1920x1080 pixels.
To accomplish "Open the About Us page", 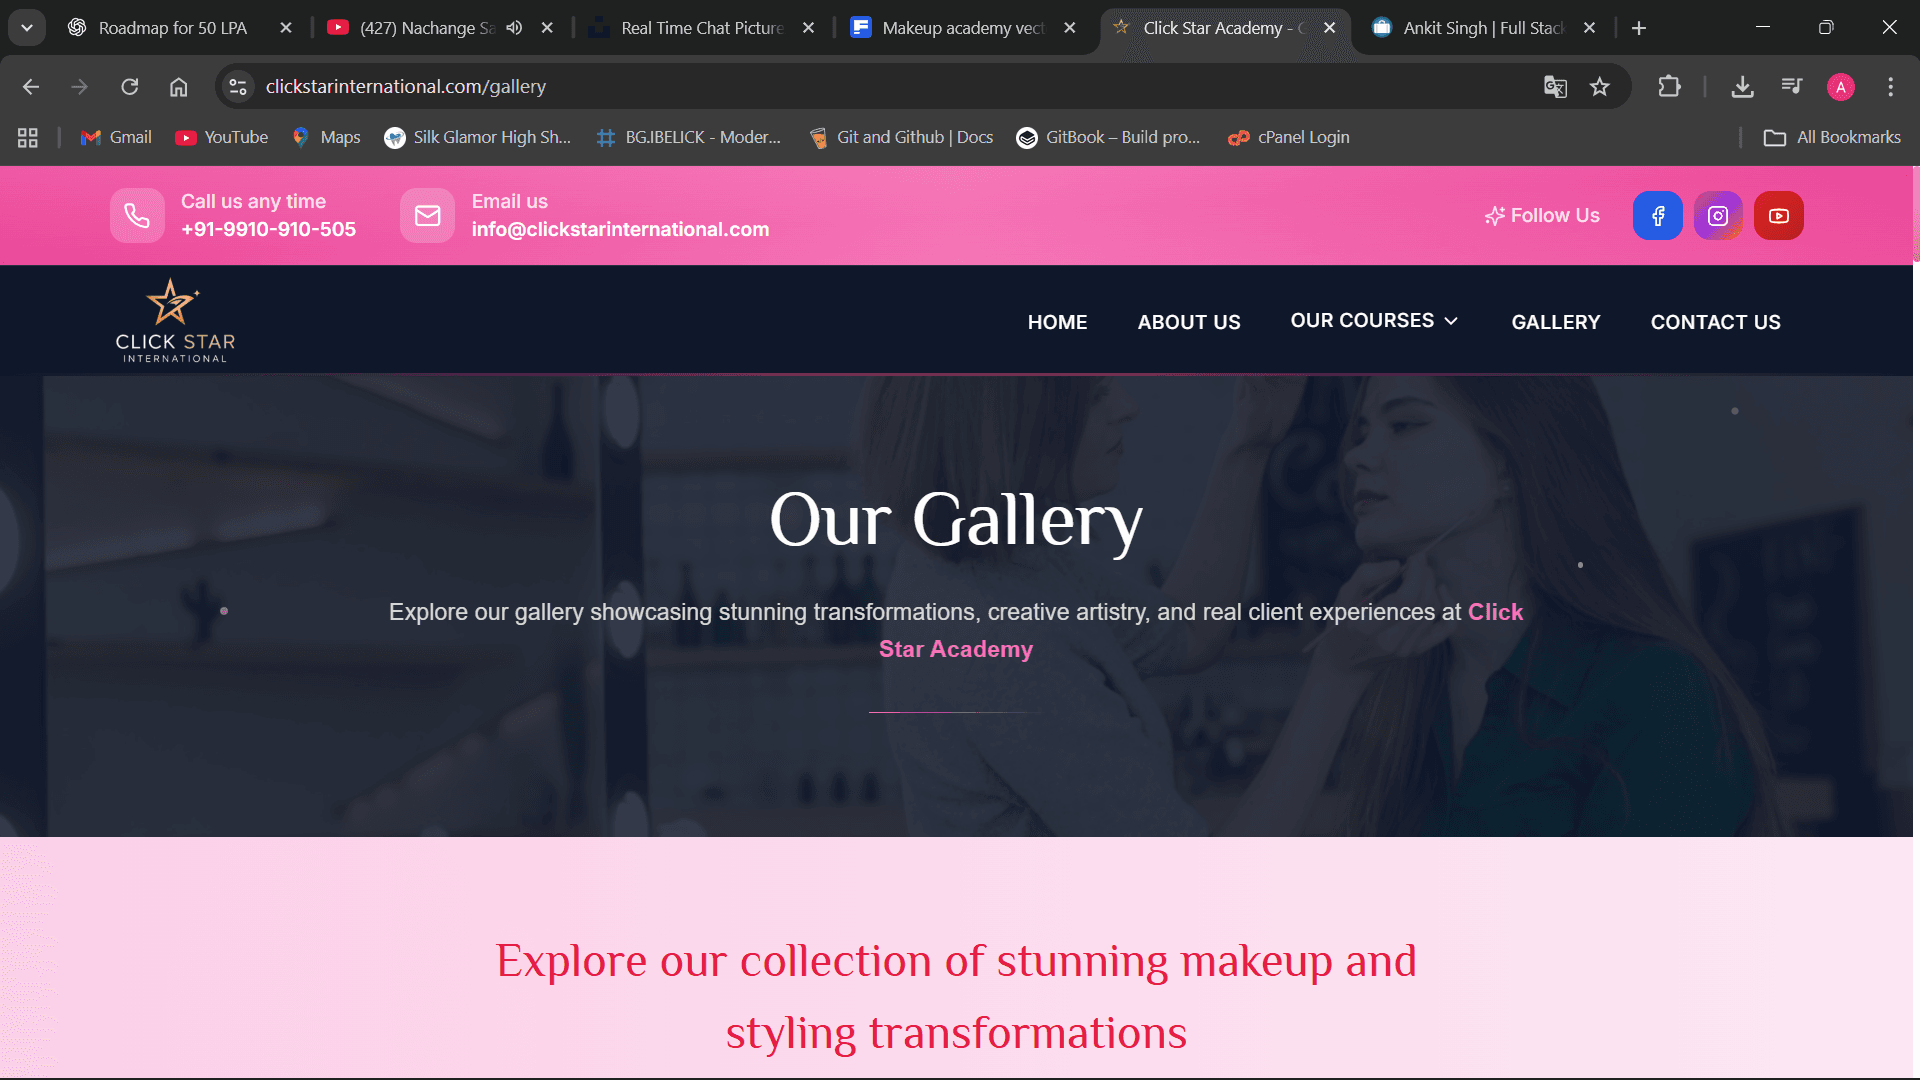I will 1189,322.
